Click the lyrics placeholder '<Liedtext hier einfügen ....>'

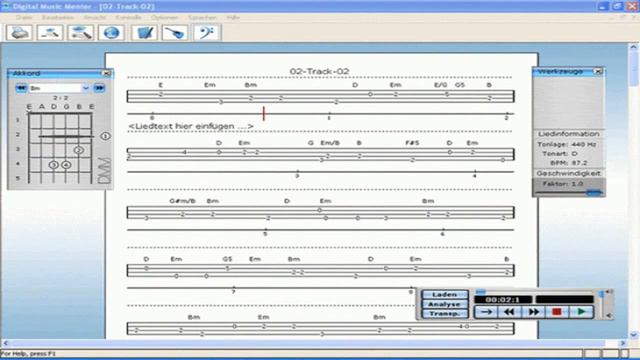191,126
